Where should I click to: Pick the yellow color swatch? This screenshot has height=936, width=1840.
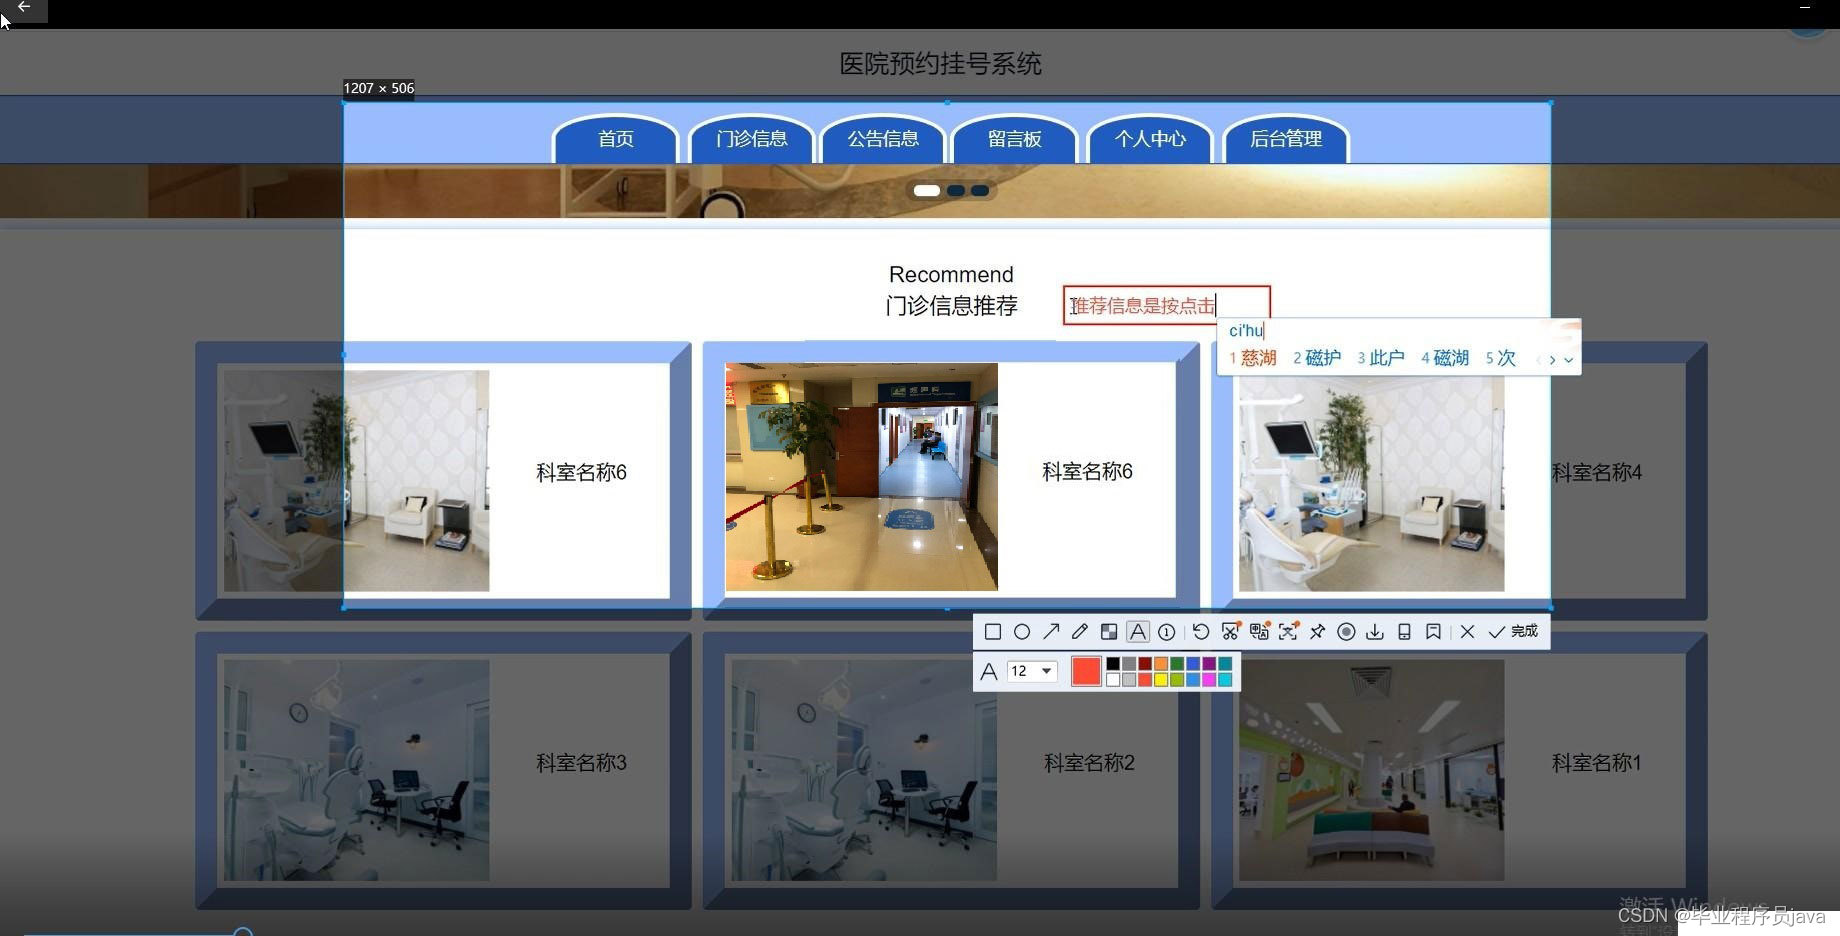coord(1161,680)
